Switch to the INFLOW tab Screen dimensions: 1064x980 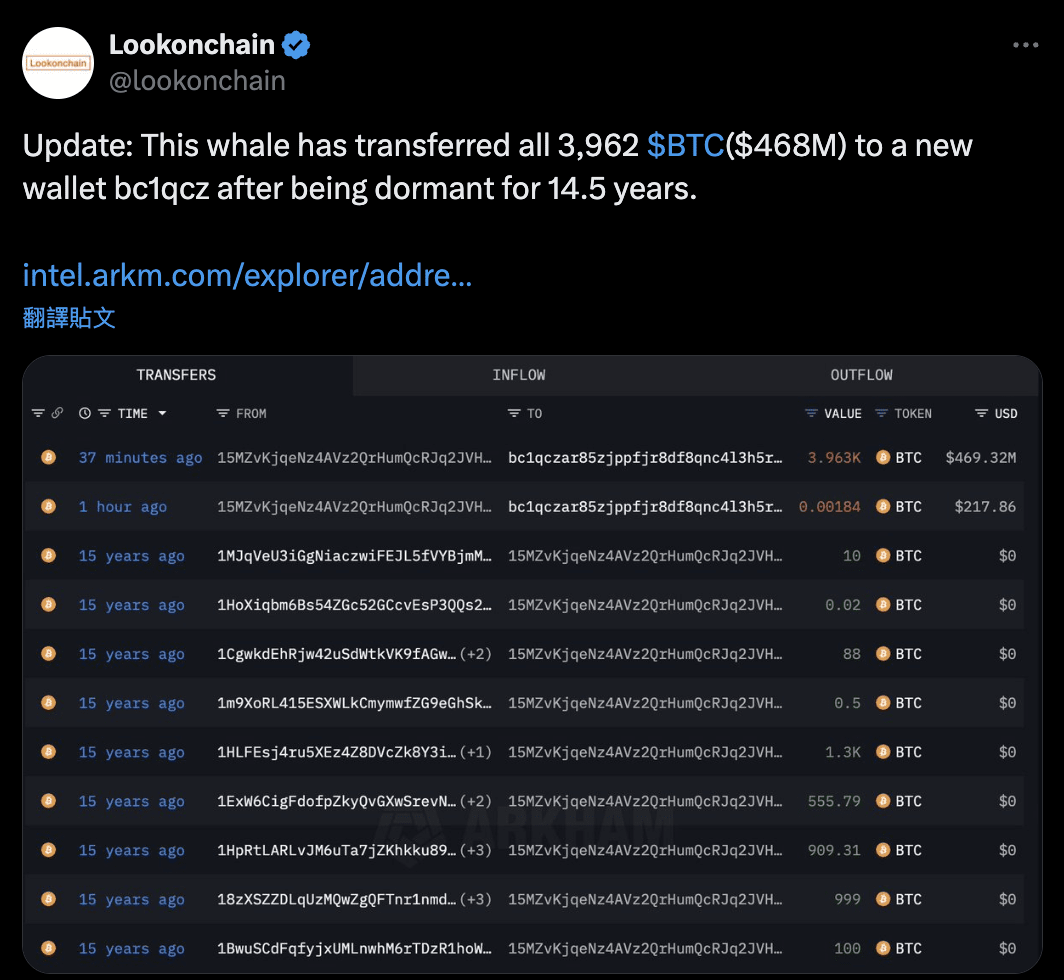(x=519, y=375)
